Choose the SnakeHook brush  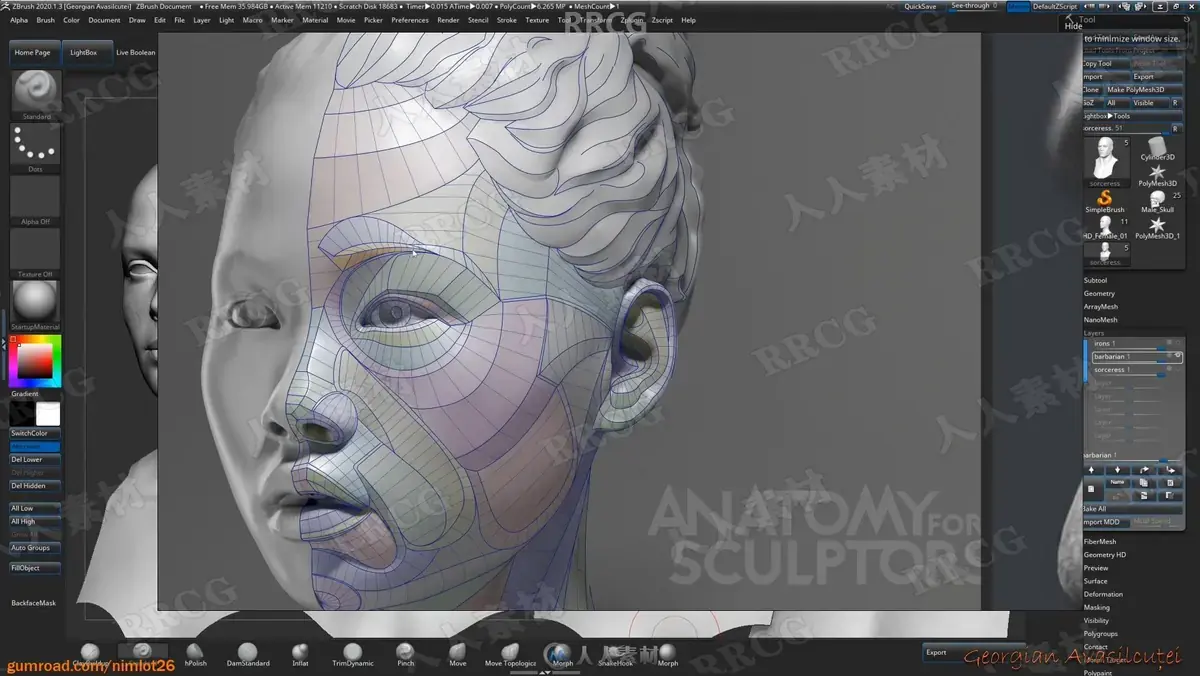[615, 654]
